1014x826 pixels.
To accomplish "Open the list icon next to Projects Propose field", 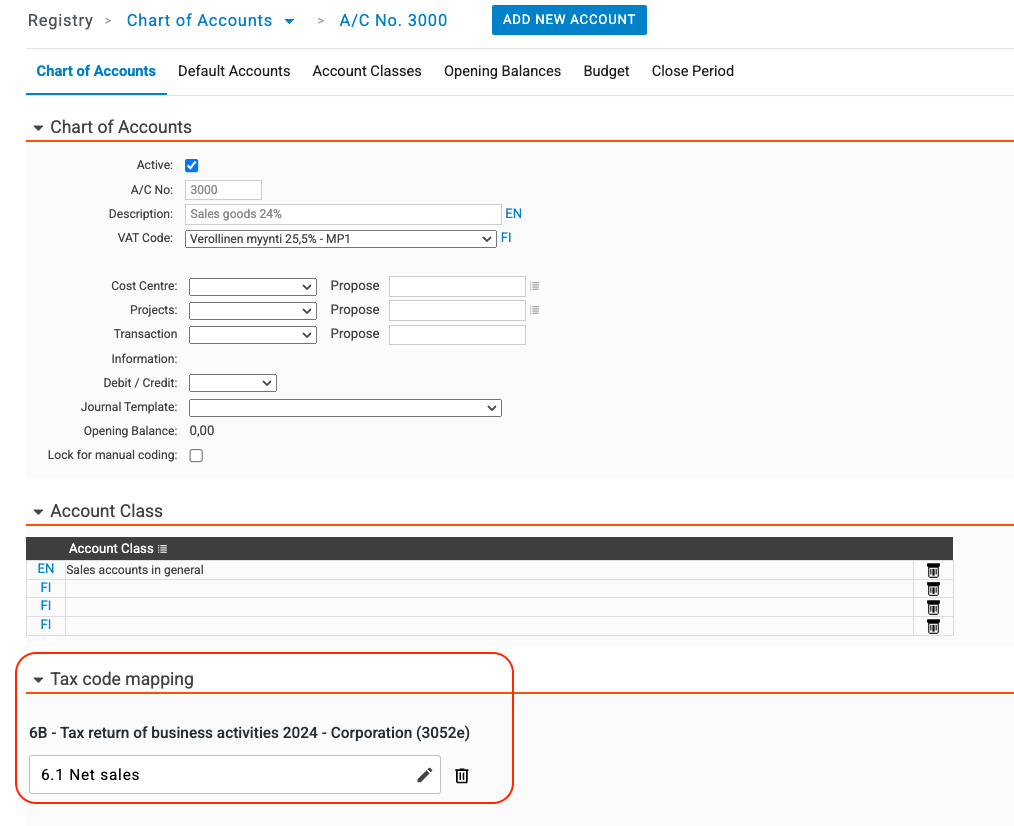I will coord(535,310).
